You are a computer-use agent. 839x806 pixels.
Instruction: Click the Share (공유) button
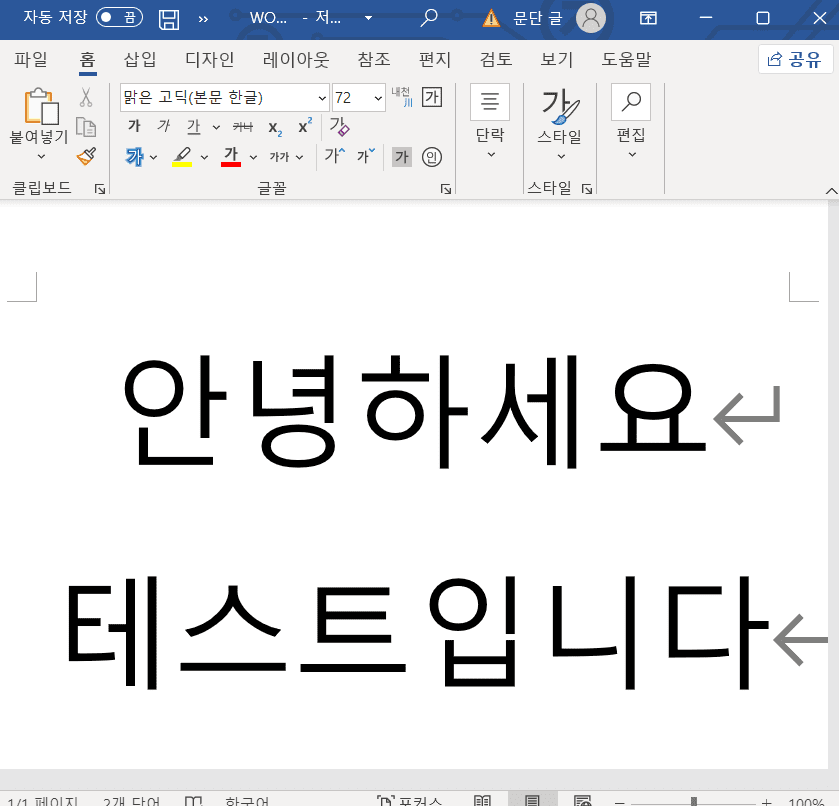tap(795, 59)
